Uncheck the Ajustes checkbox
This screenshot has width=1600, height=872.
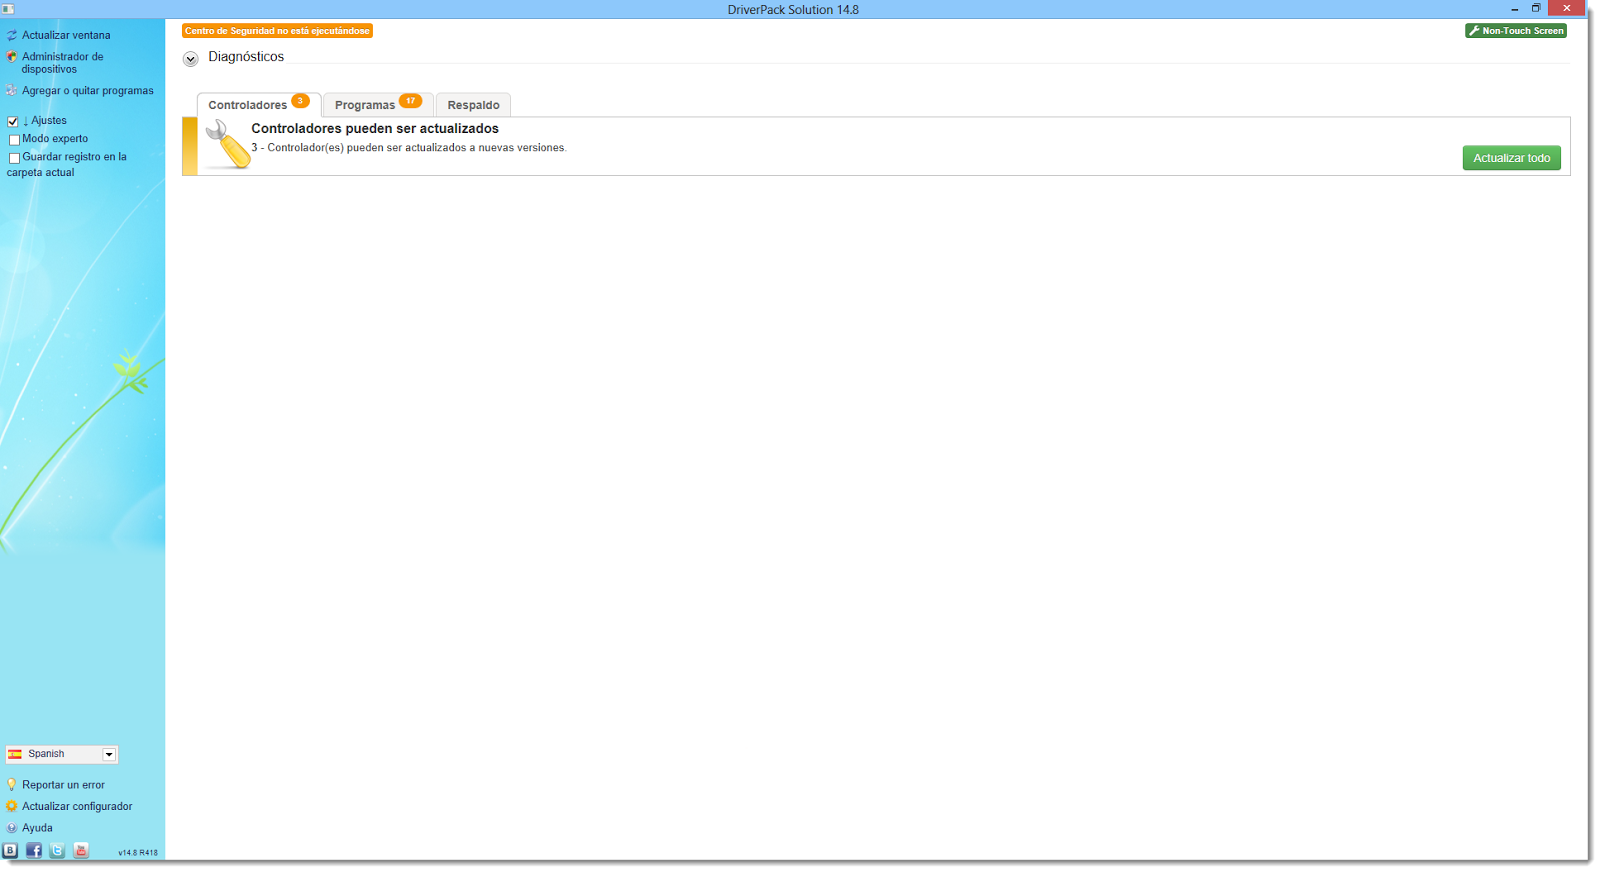(x=13, y=121)
